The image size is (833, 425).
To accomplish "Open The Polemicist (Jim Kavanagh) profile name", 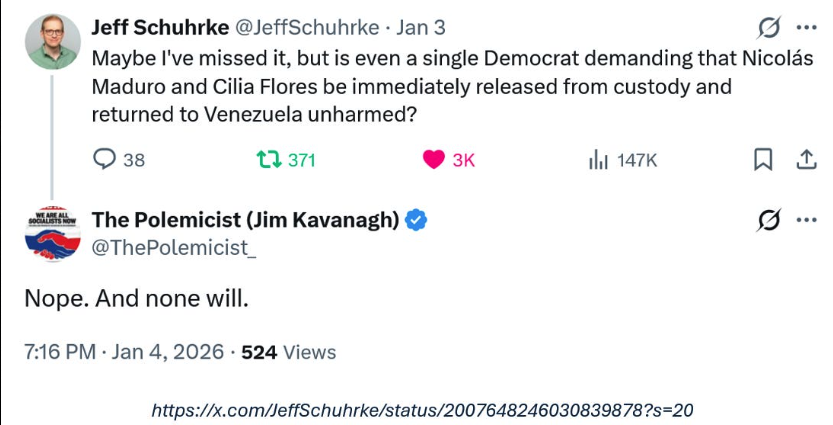I will point(246,221).
